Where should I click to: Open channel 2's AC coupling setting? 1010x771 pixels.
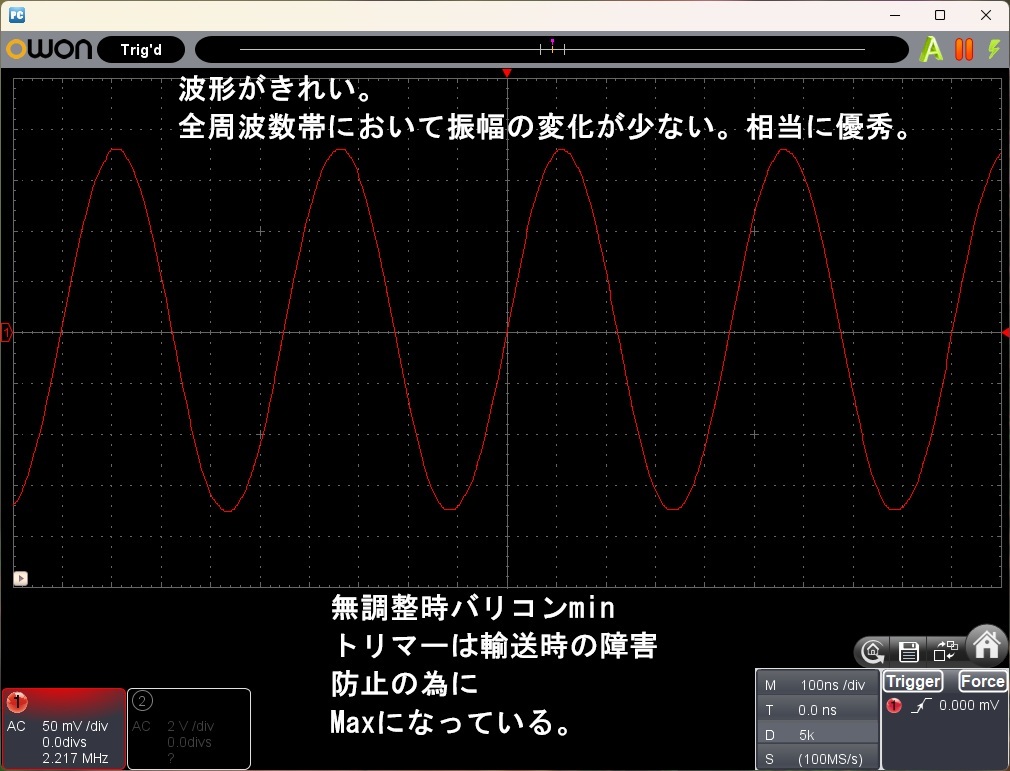tap(141, 726)
